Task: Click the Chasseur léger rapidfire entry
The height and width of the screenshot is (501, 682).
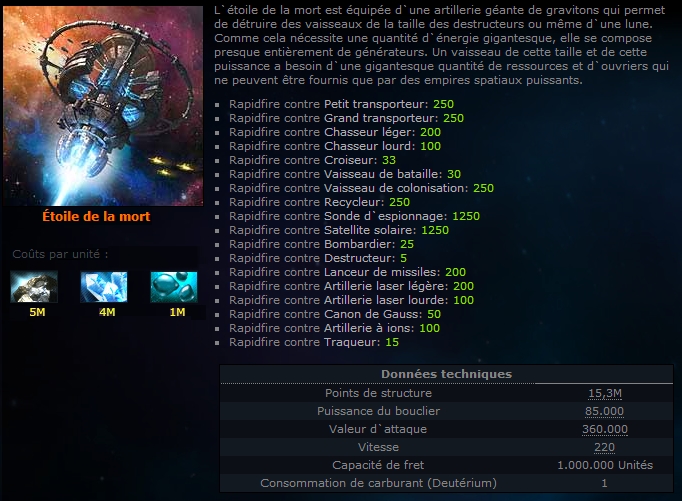Action: pos(335,132)
